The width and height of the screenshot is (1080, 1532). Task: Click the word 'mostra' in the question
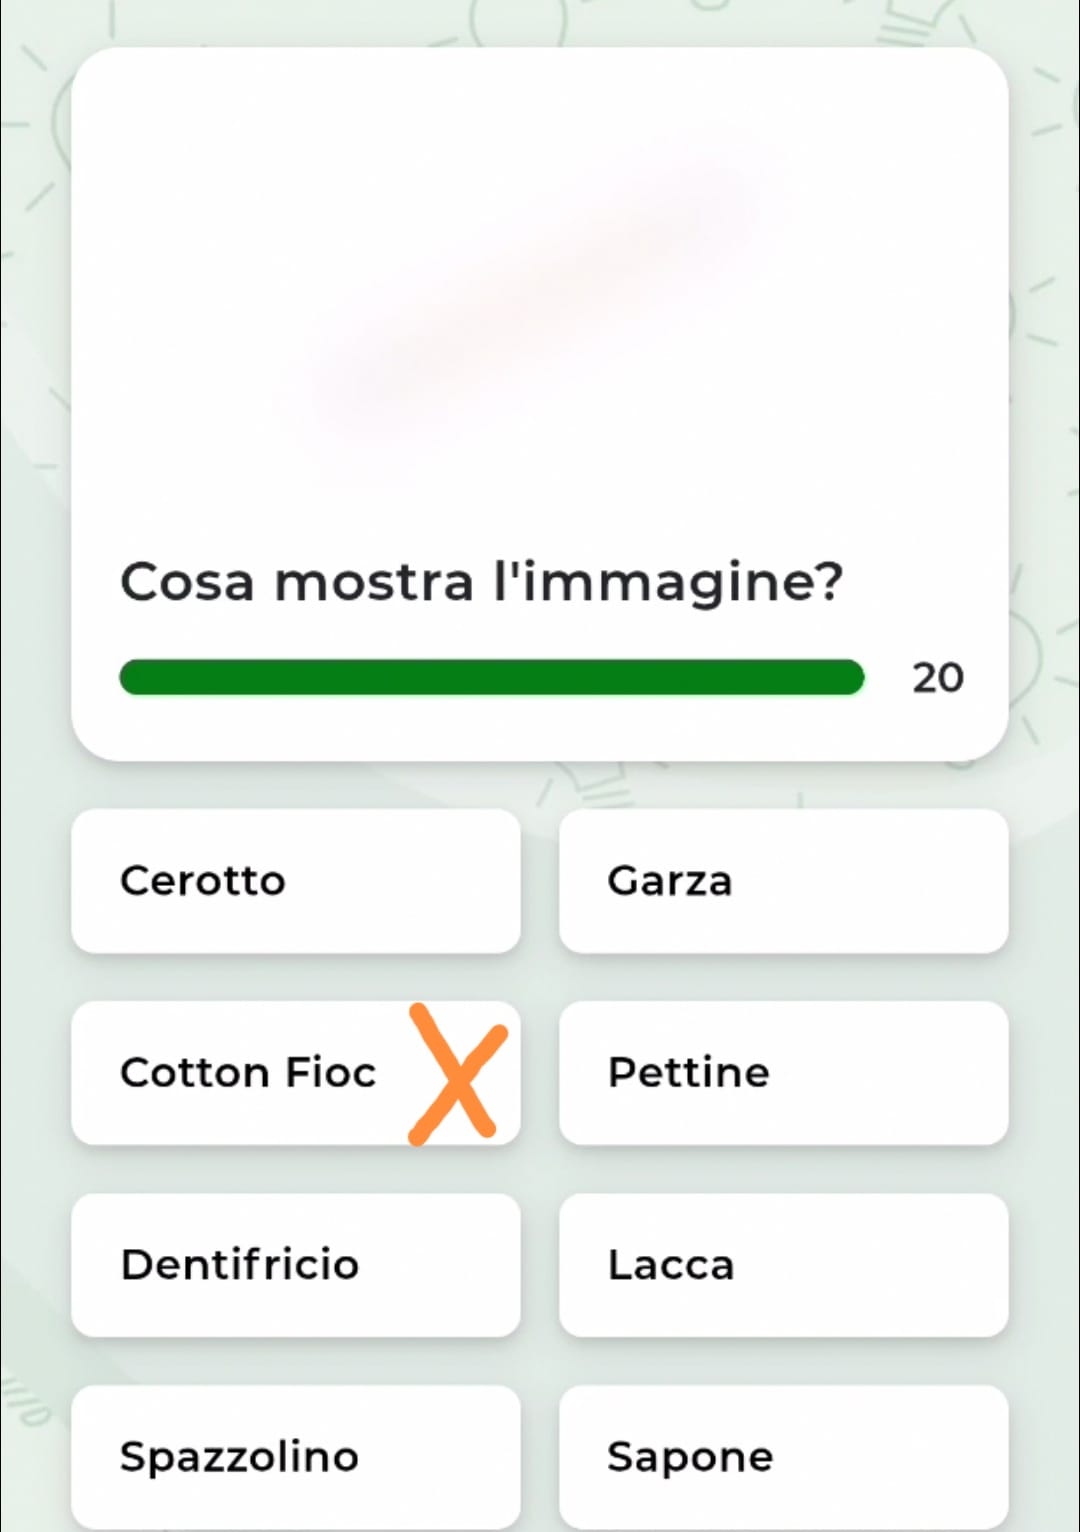[x=374, y=582]
